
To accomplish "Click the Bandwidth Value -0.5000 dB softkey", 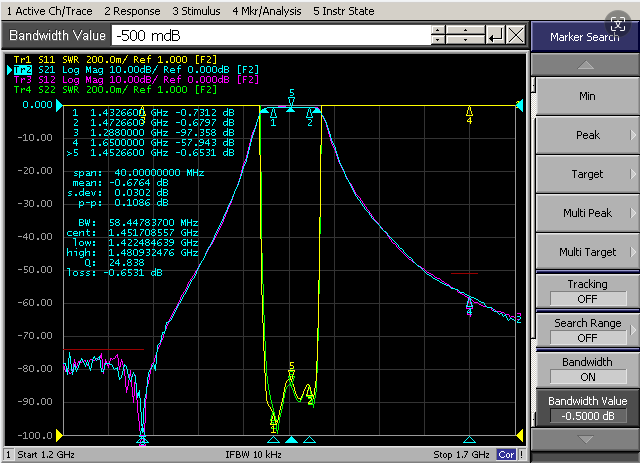I will pos(587,408).
